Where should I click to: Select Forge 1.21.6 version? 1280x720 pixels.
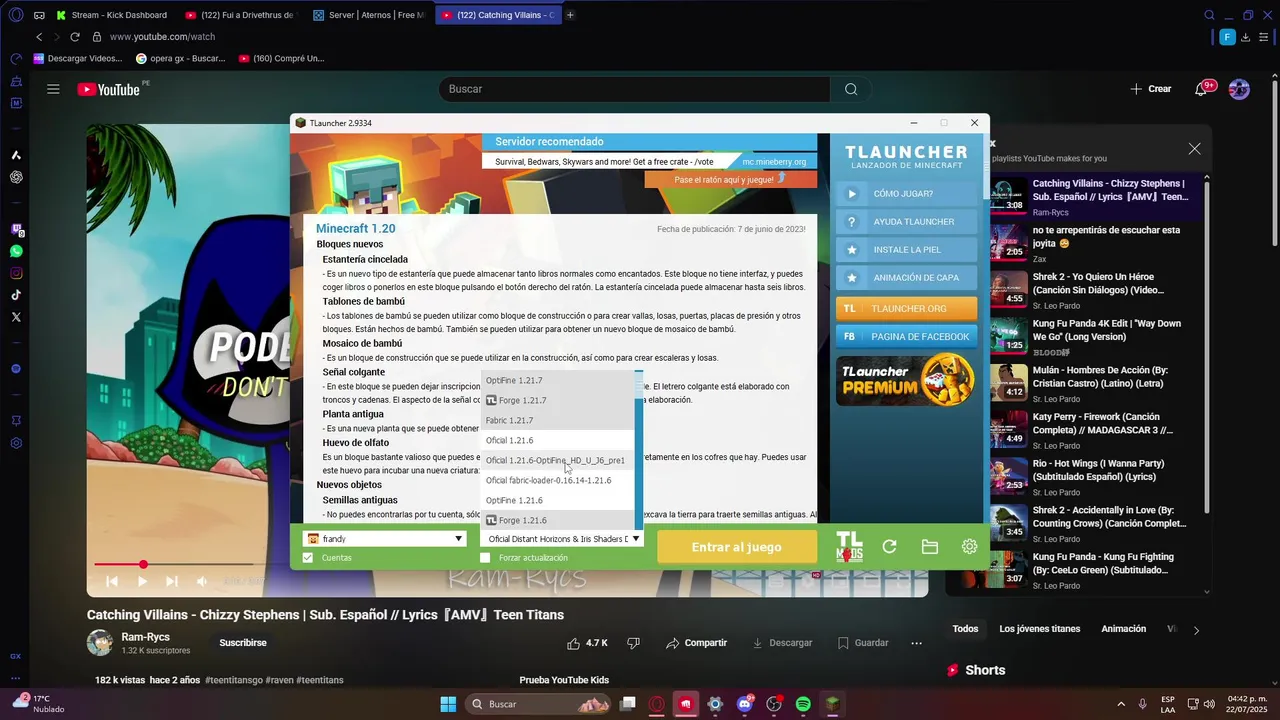558,520
